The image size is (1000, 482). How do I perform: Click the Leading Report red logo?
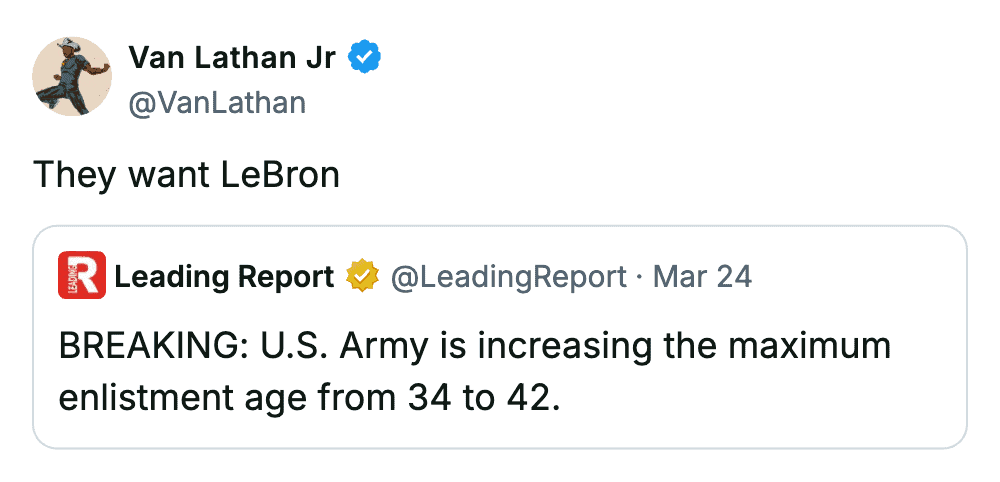click(81, 276)
